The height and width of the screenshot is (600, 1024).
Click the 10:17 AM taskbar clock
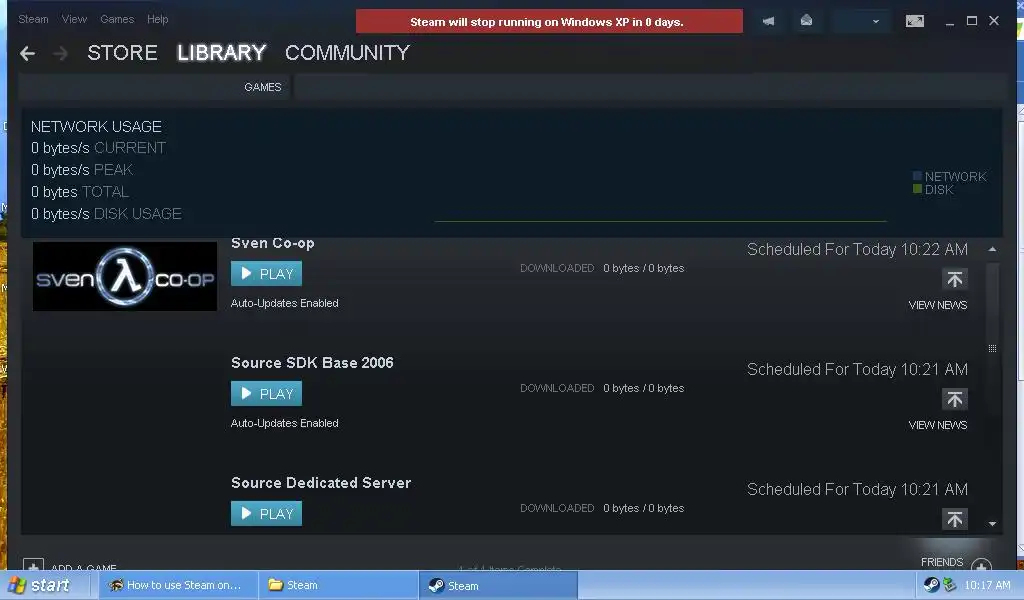(x=987, y=586)
